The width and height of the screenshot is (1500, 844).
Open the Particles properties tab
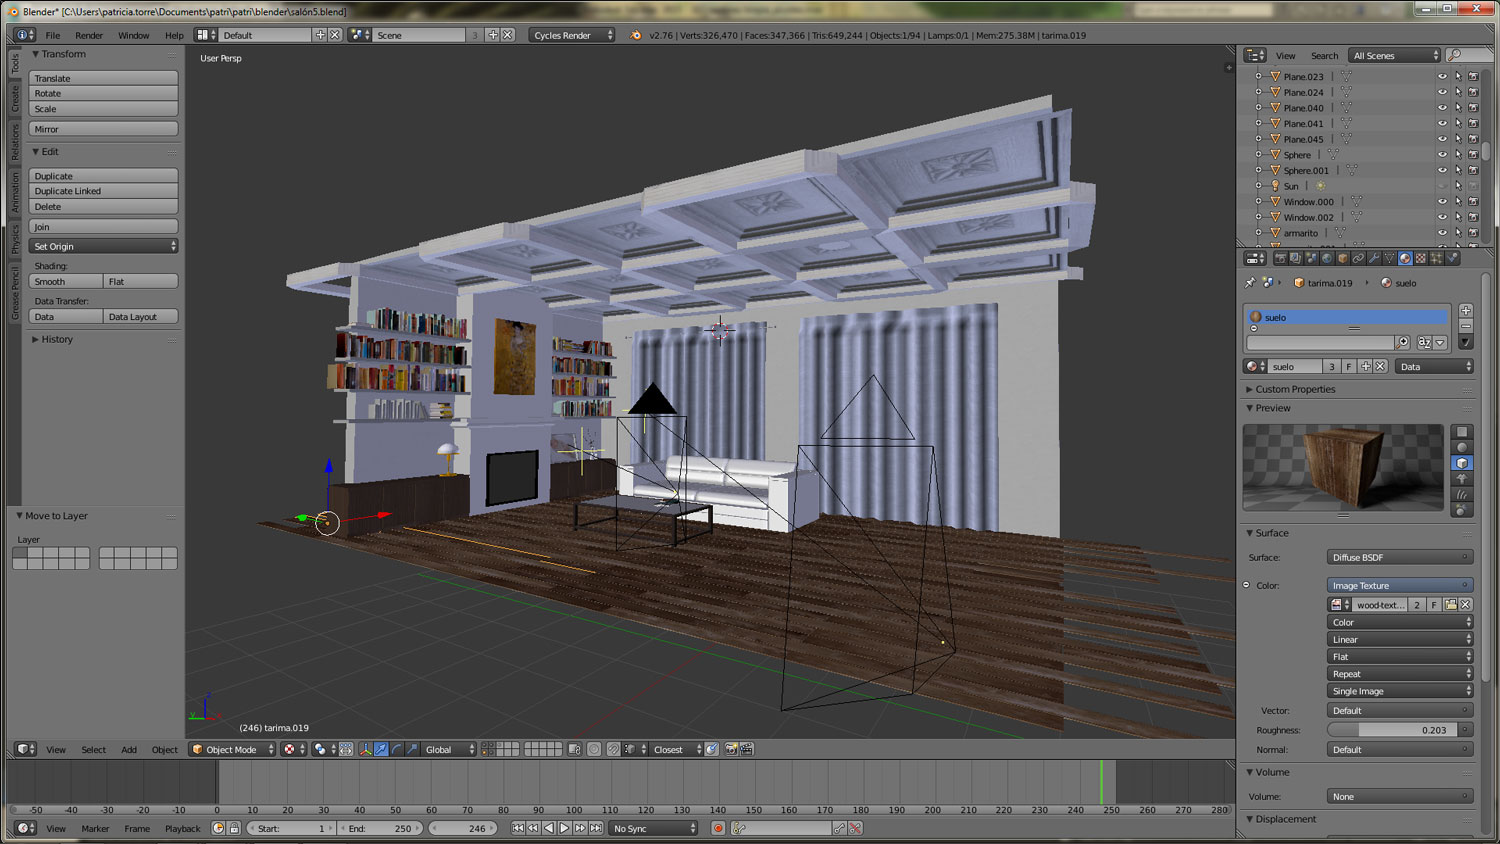point(1435,257)
